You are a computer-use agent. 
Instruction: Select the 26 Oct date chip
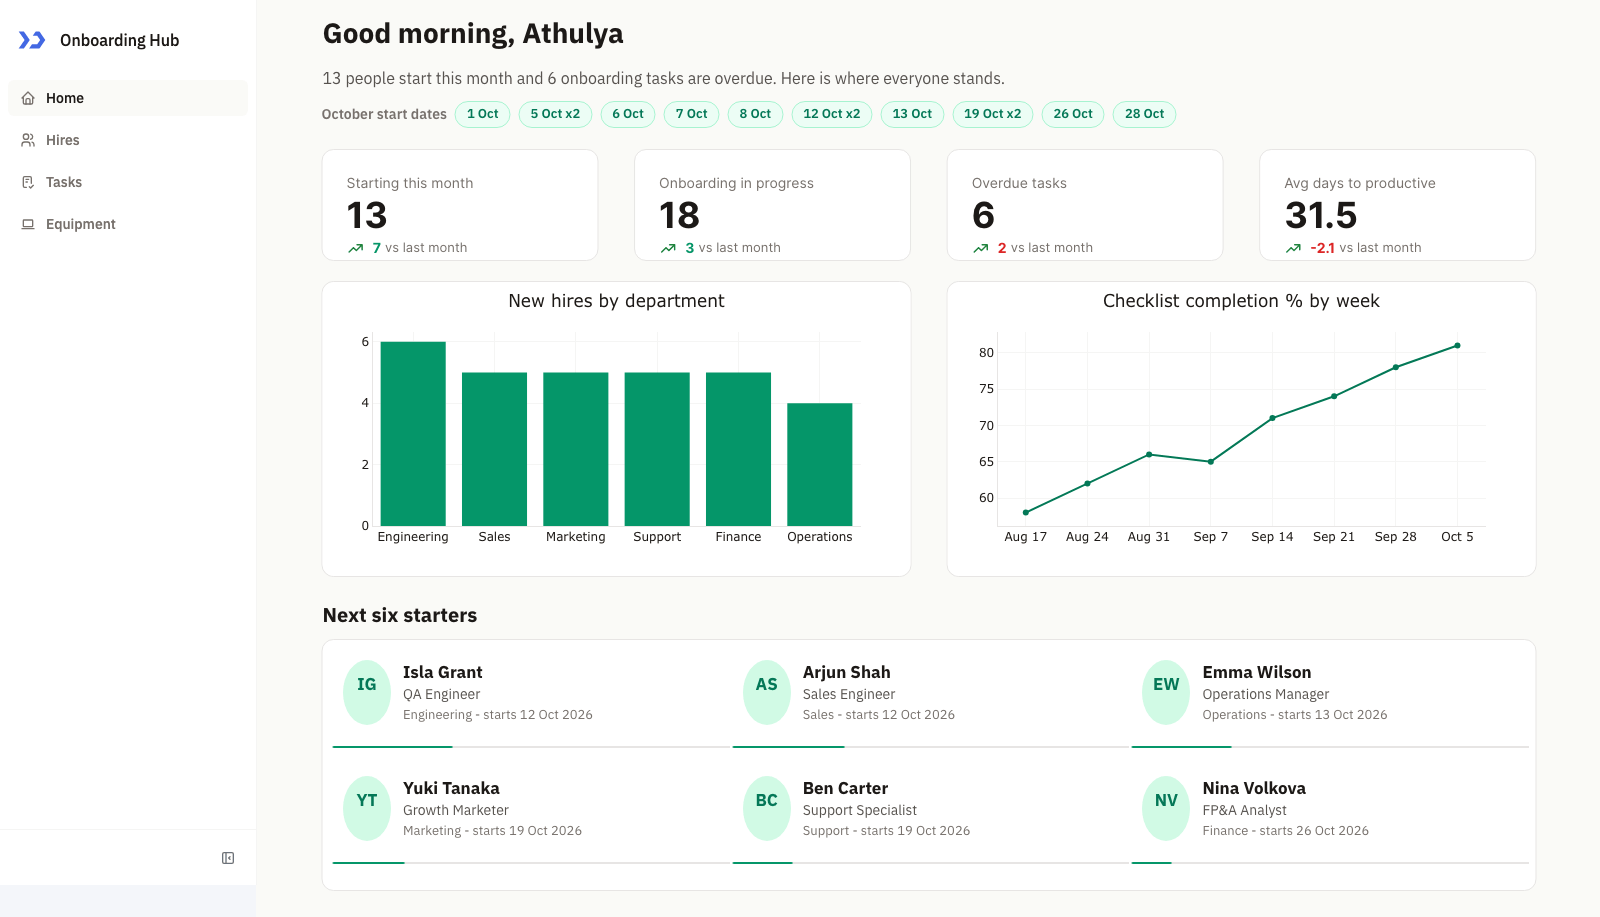click(1073, 114)
